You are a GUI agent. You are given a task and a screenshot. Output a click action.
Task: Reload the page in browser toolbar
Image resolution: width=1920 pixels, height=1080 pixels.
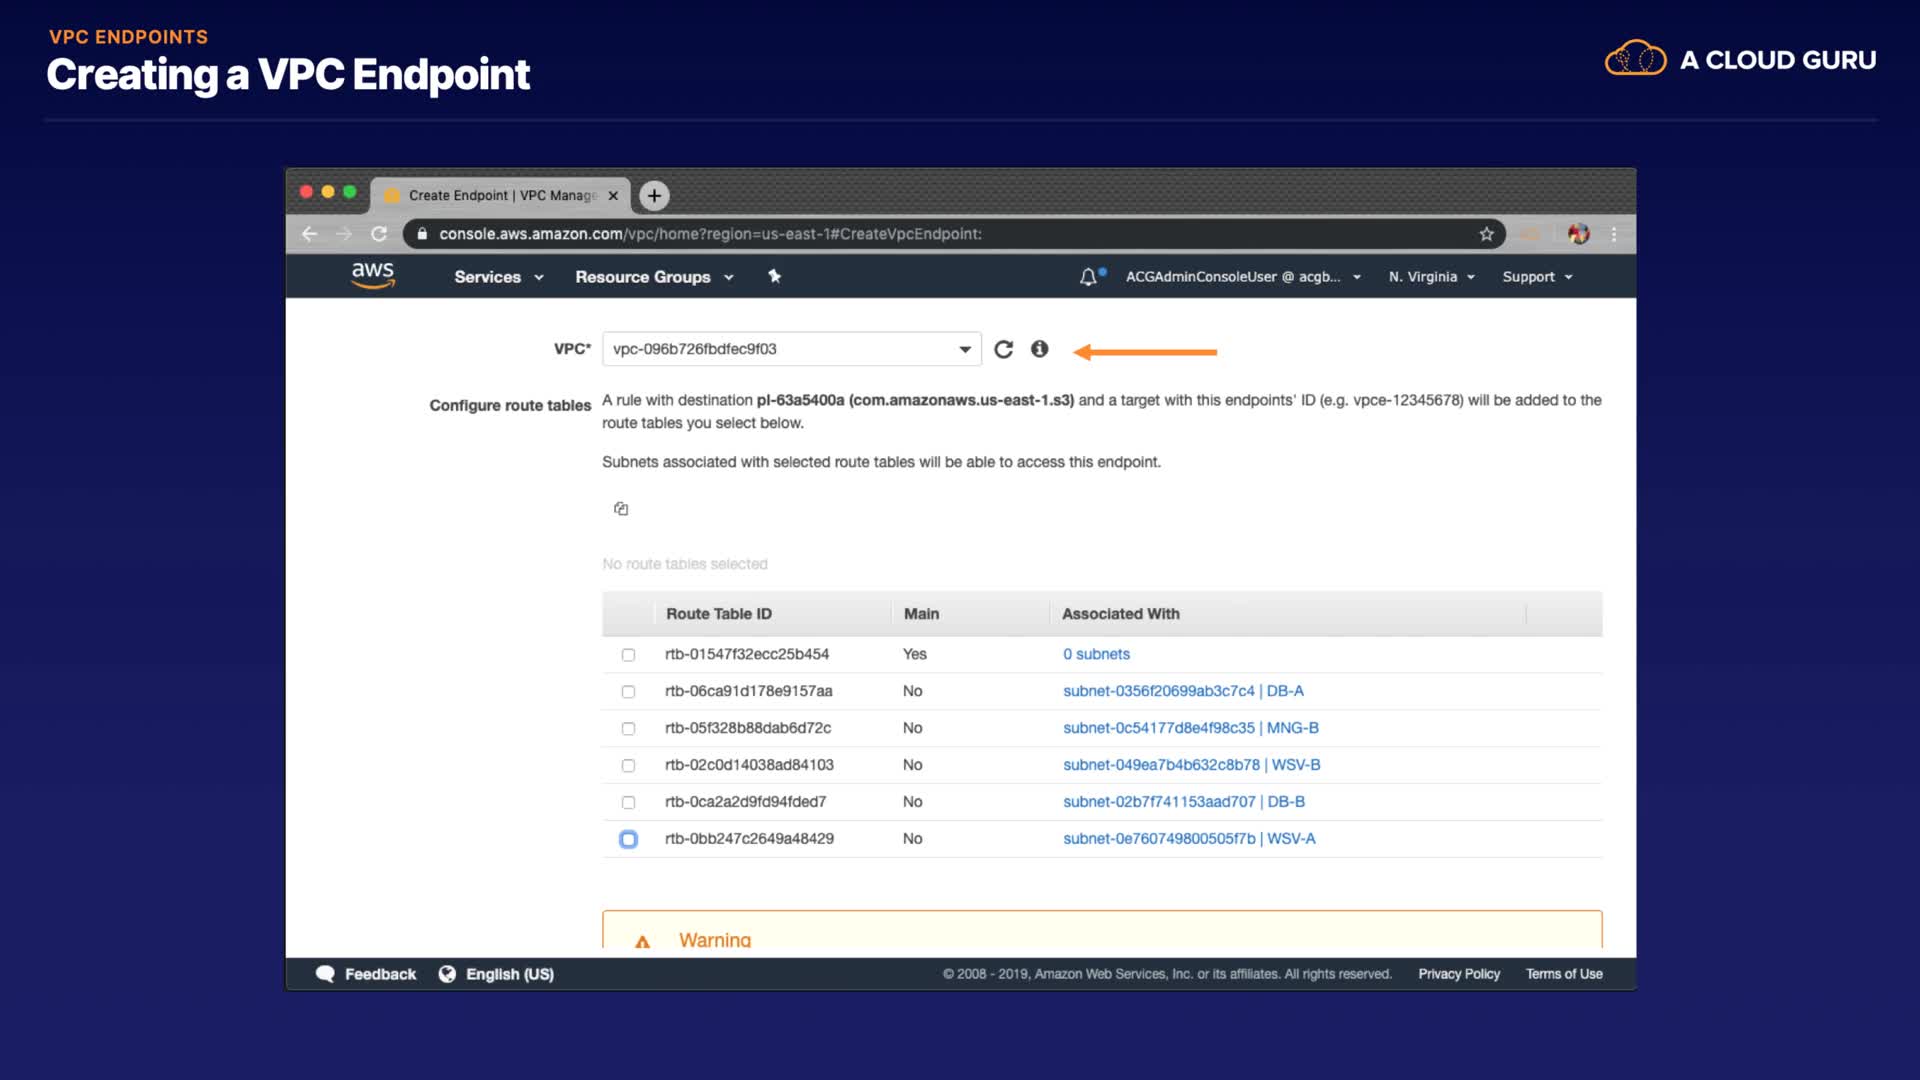click(x=379, y=234)
